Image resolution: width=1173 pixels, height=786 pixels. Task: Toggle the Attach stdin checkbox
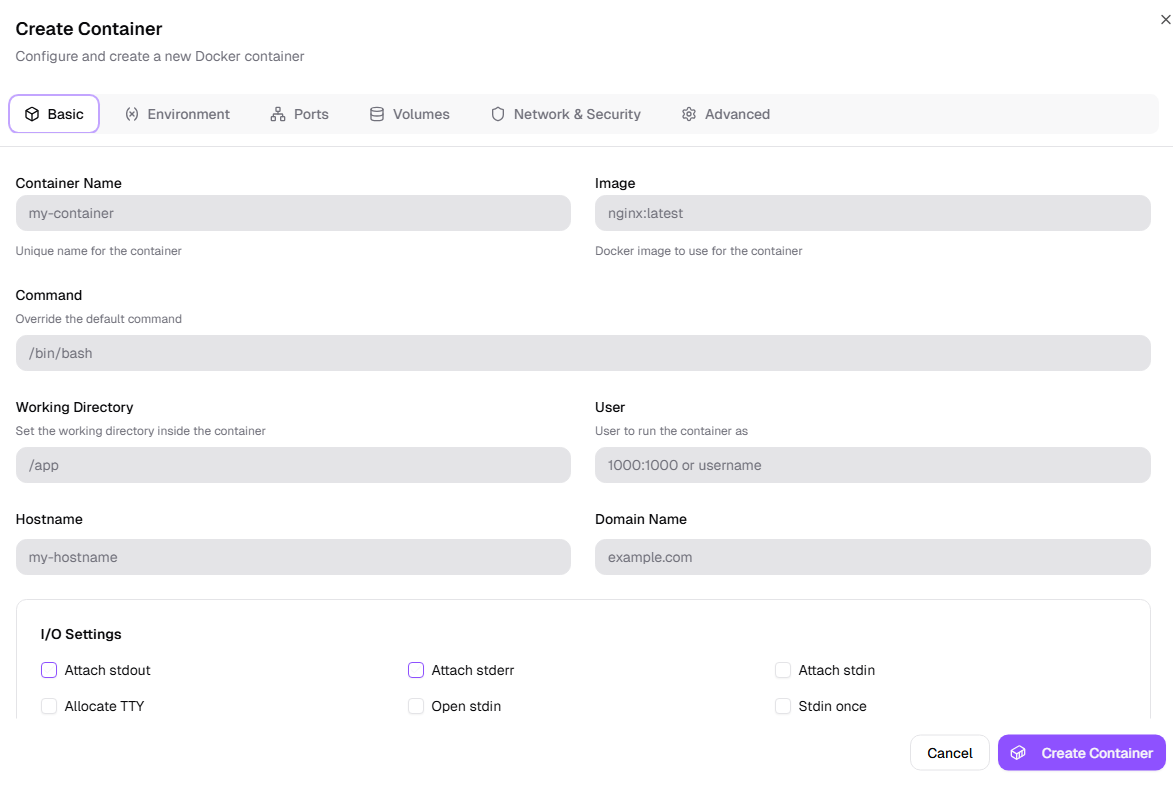[783, 670]
